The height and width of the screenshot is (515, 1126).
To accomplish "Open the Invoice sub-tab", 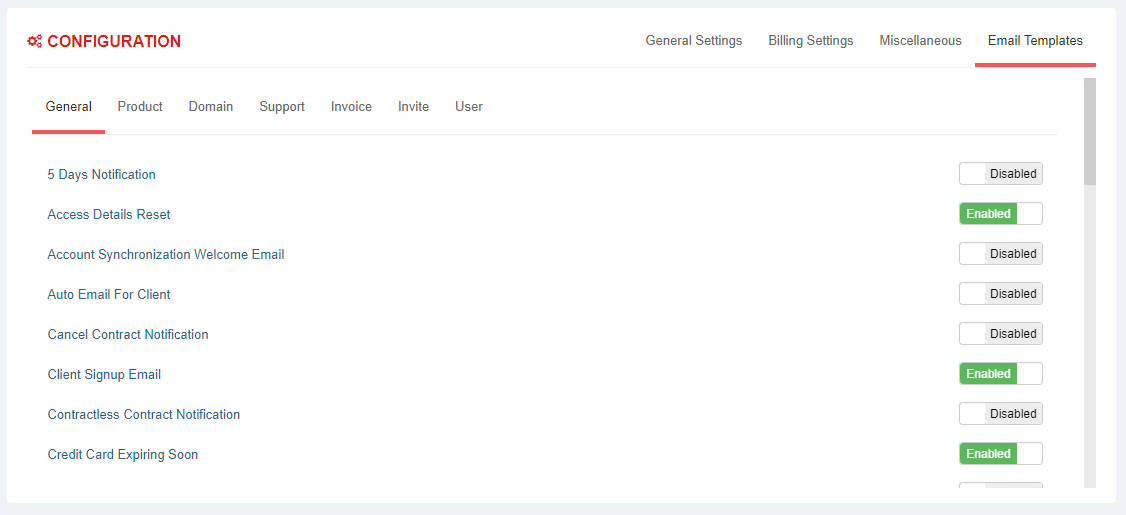I will (351, 107).
